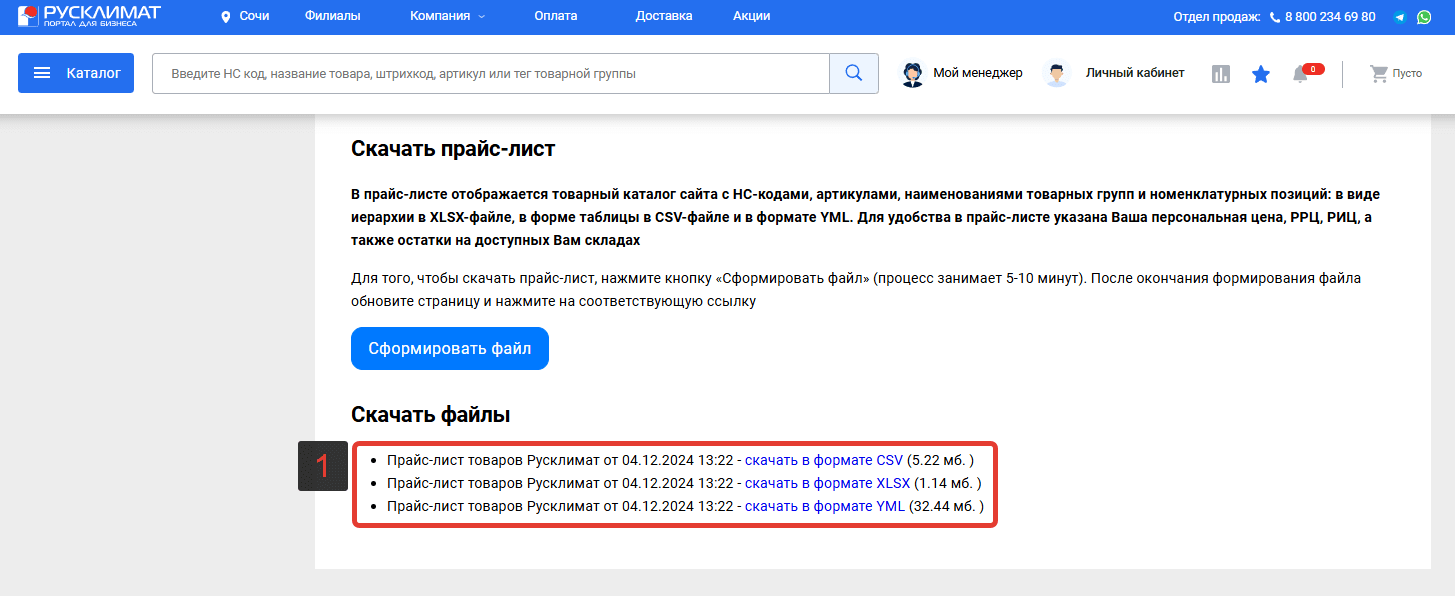This screenshot has height=596, width=1455.
Task: Open notifications bell icon
Action: point(1300,74)
